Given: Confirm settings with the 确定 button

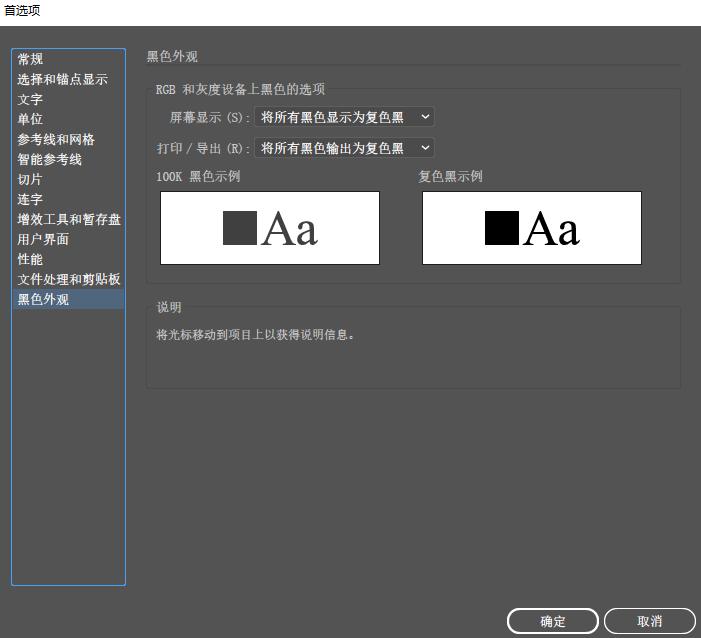Looking at the screenshot, I should point(552,621).
